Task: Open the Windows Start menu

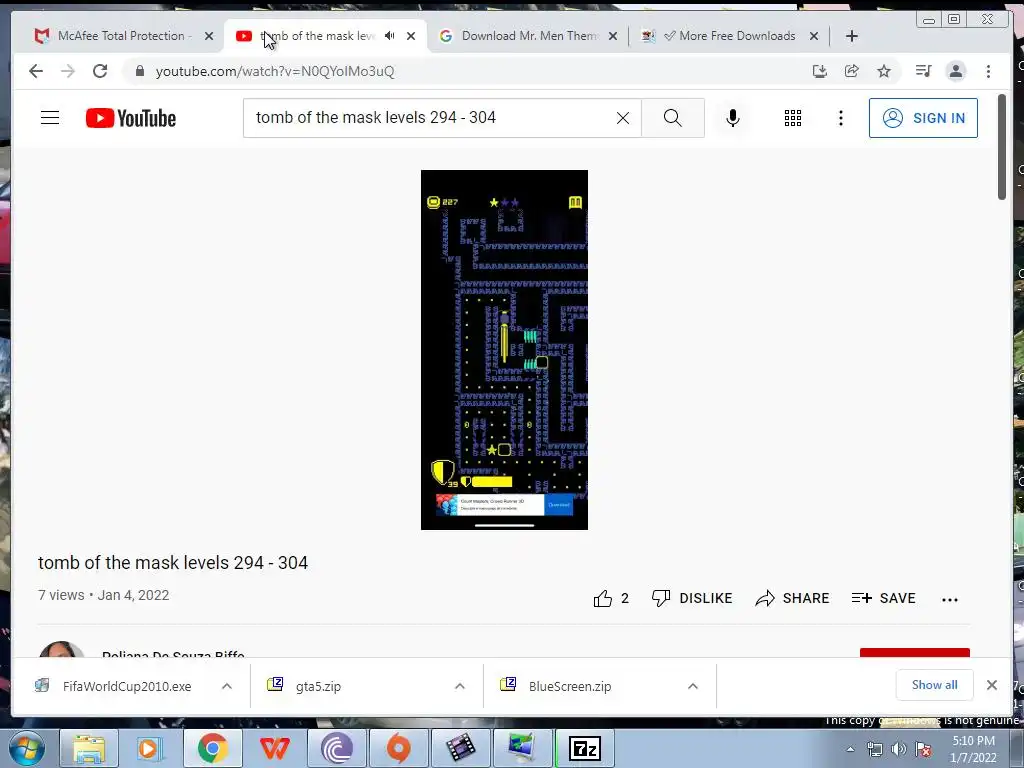Action: pyautogui.click(x=27, y=748)
